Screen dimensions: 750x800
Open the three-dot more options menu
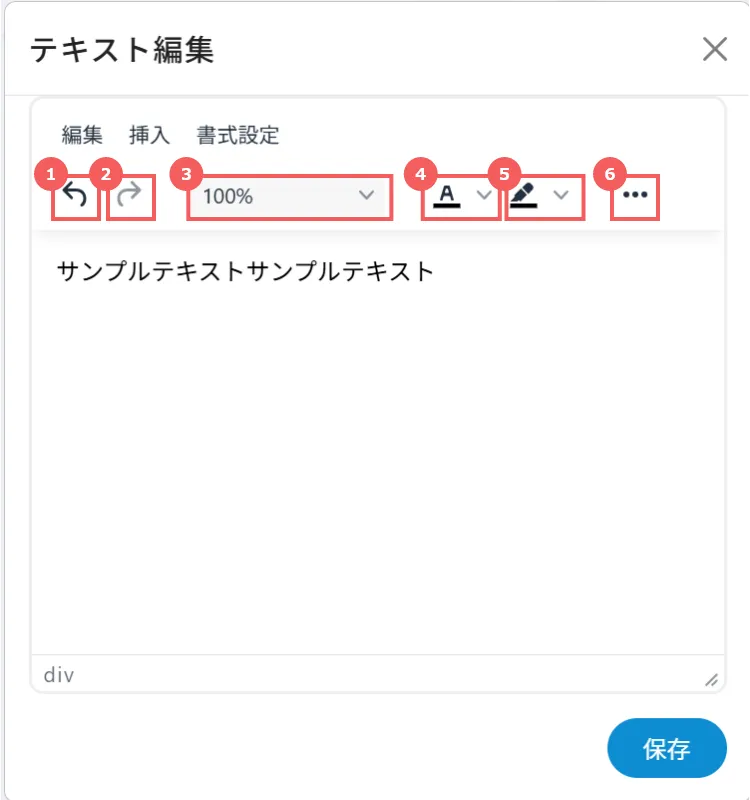click(x=635, y=196)
